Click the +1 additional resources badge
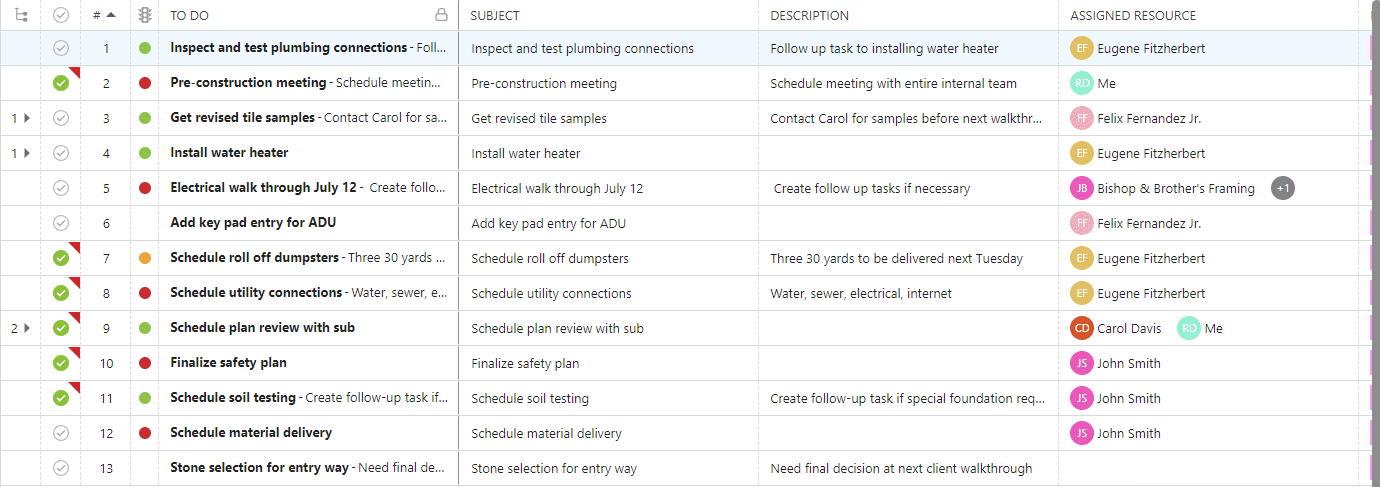1380x487 pixels. pyautogui.click(x=1282, y=188)
